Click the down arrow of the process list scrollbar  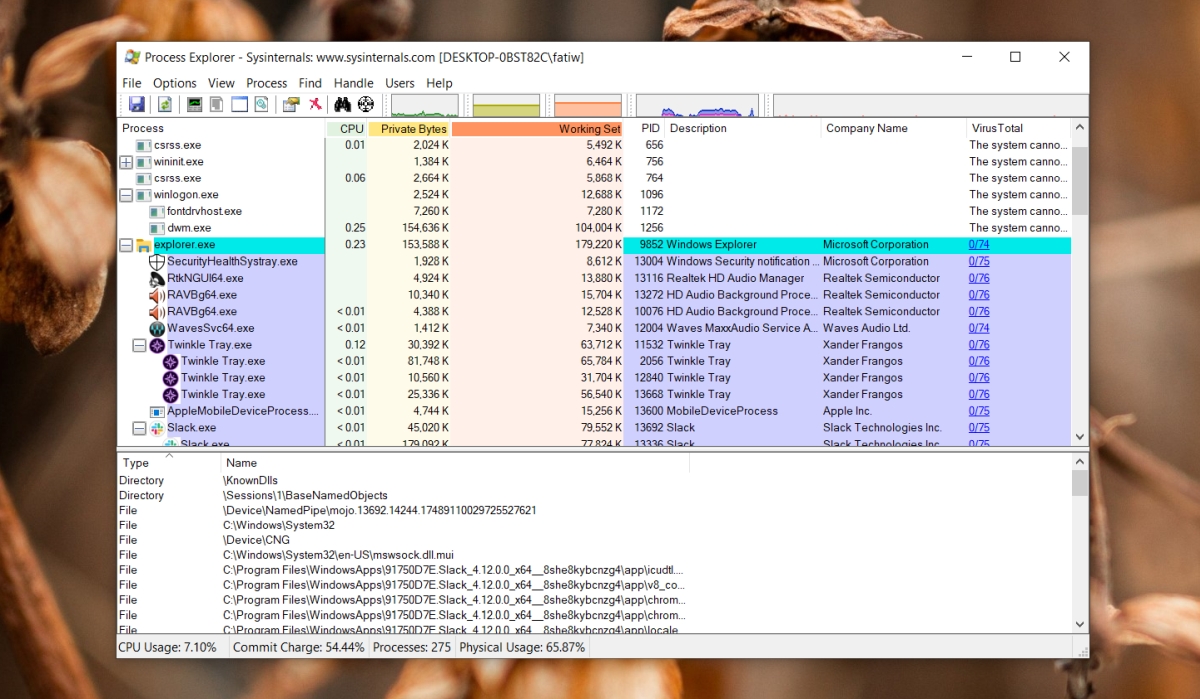[1080, 437]
